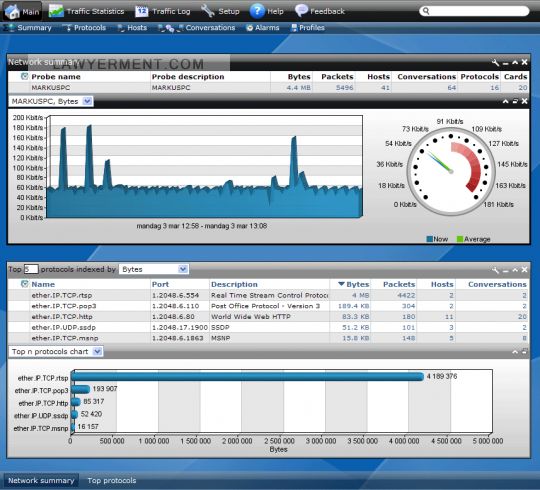Sort by Probe description column header
540x490 pixels.
point(188,76)
